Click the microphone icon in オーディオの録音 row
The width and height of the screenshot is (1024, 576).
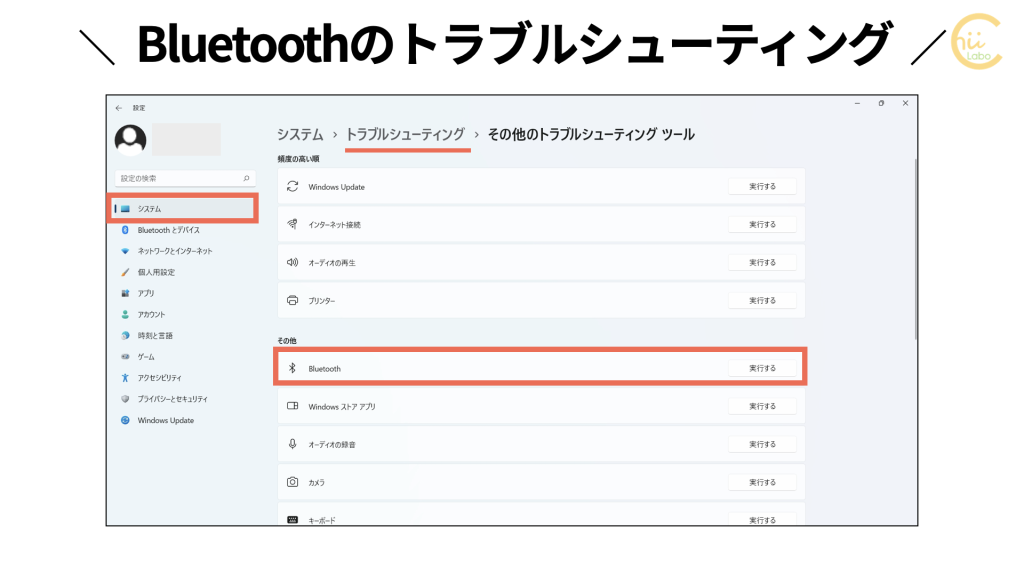click(293, 444)
